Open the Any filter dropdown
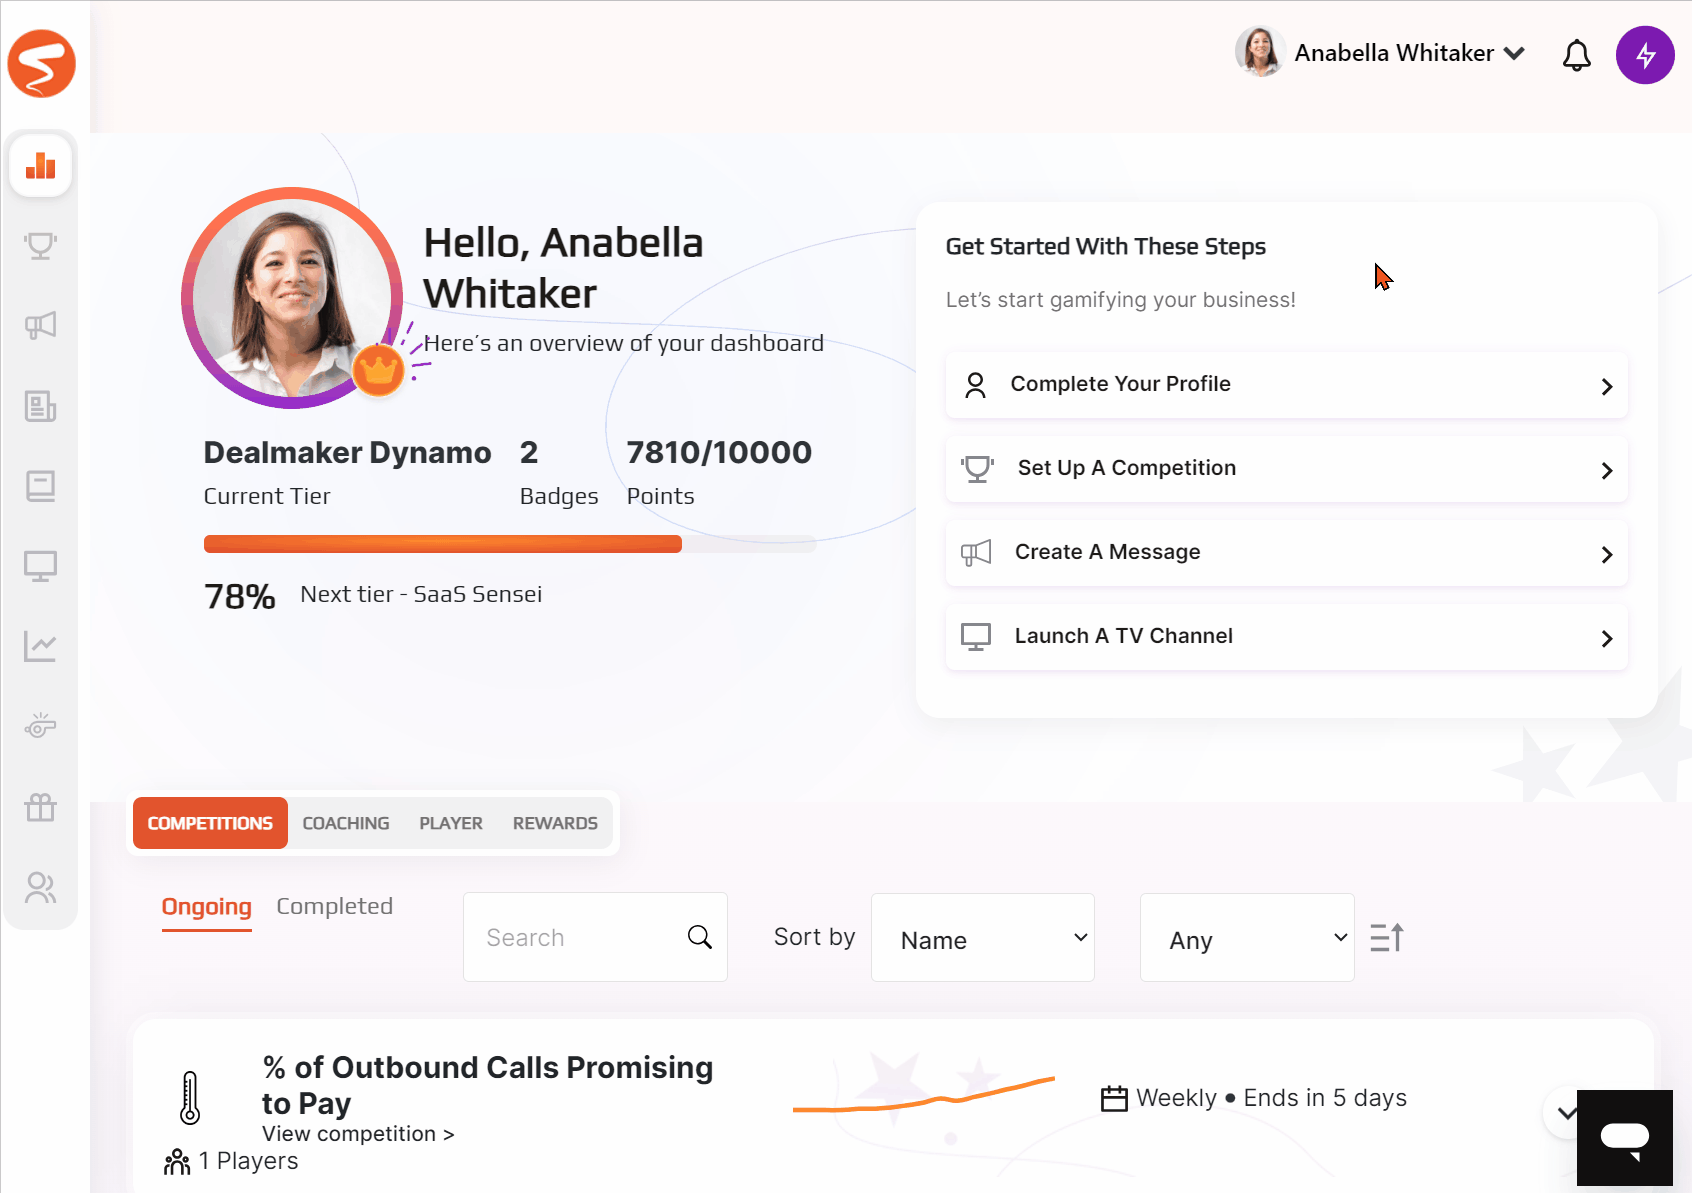 1247,938
